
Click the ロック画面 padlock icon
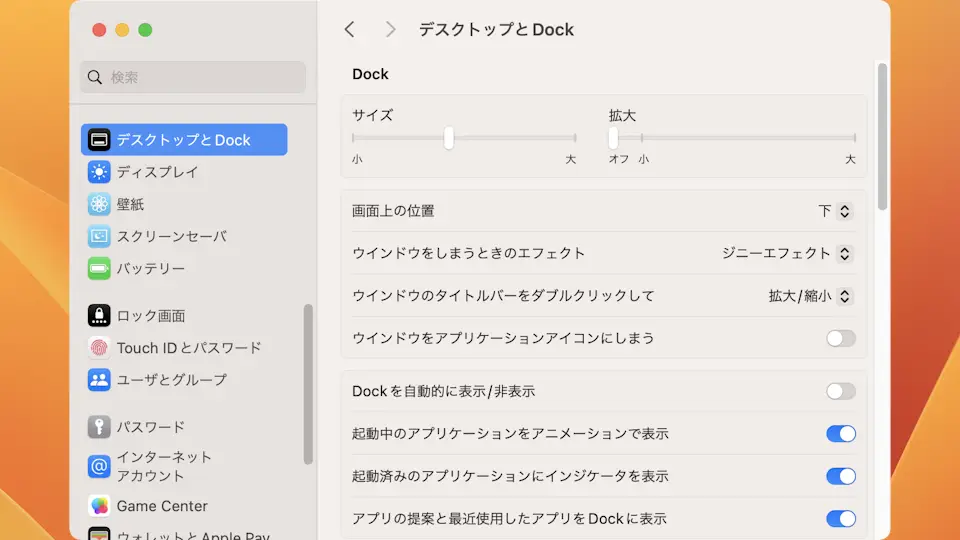tap(98, 316)
